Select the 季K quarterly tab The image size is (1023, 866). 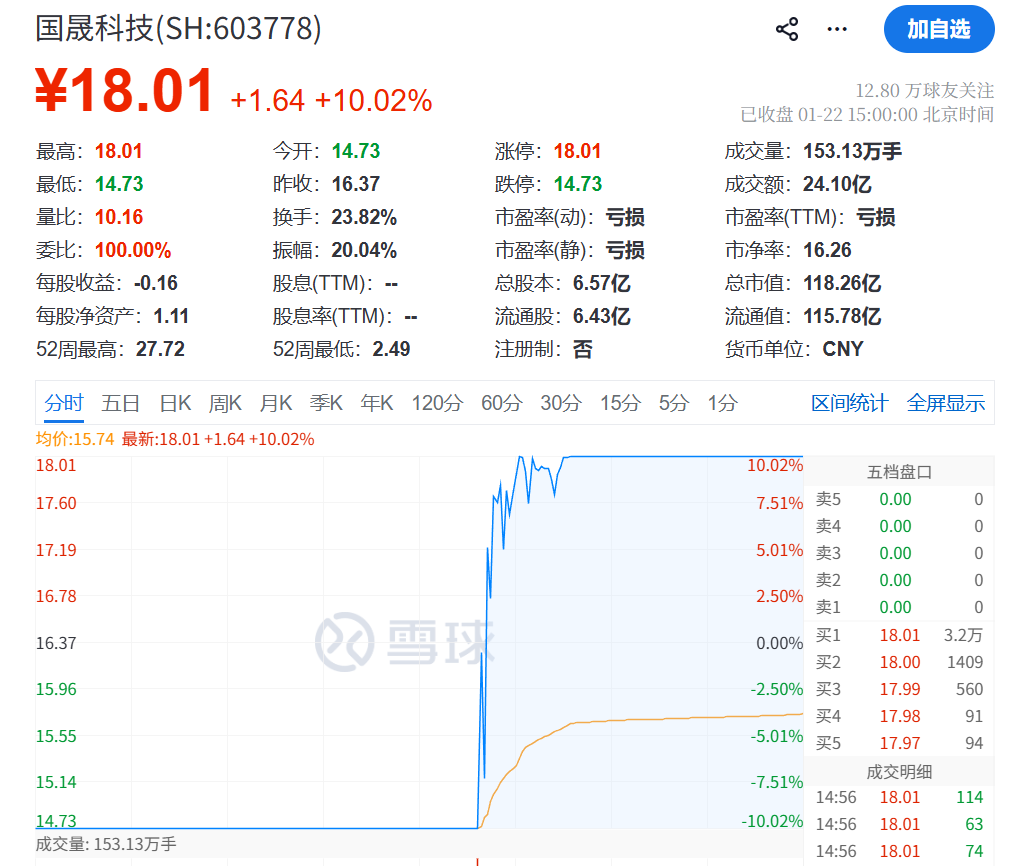[x=325, y=402]
